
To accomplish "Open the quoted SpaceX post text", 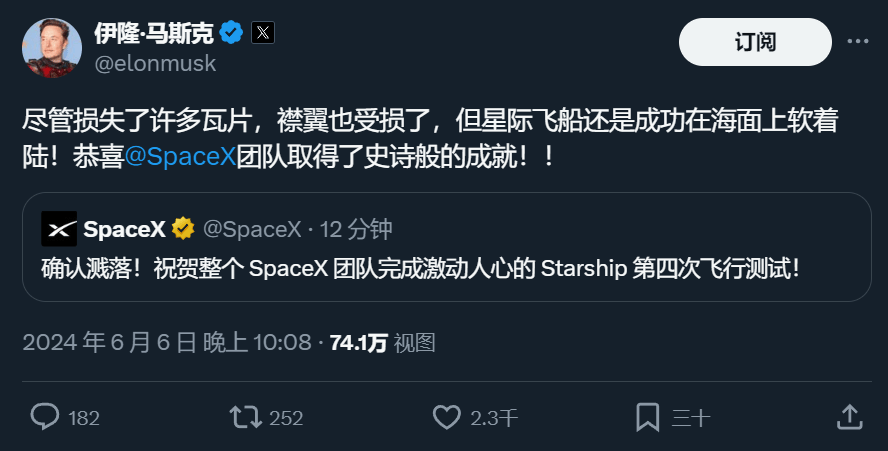I will tap(420, 269).
